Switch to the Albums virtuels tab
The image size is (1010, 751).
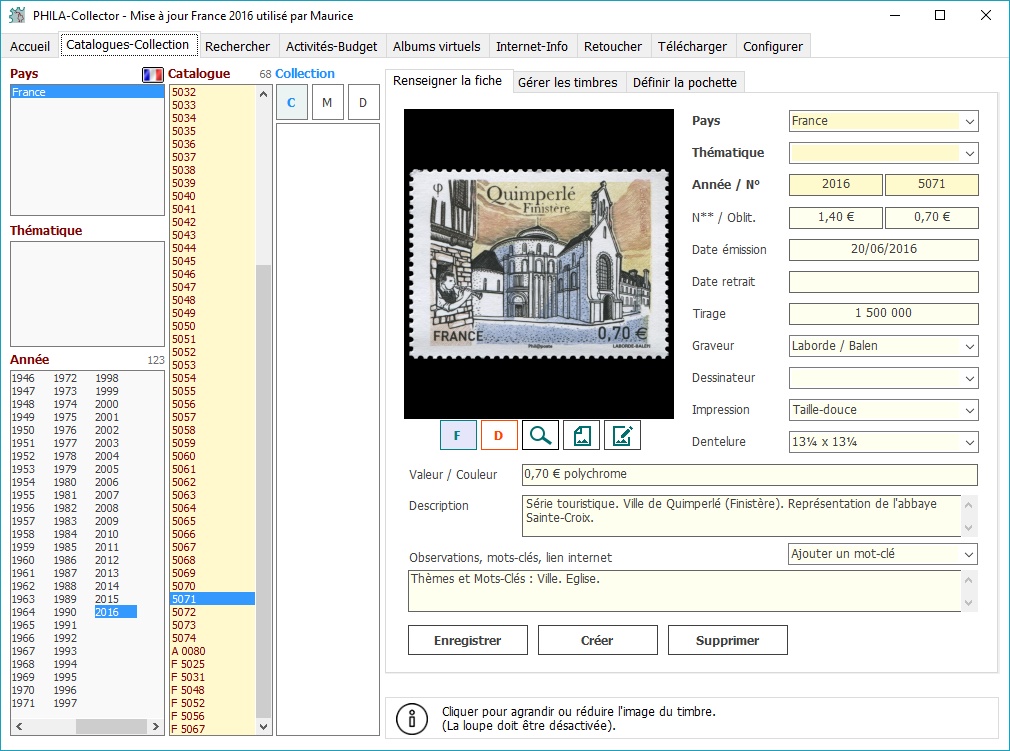point(437,46)
